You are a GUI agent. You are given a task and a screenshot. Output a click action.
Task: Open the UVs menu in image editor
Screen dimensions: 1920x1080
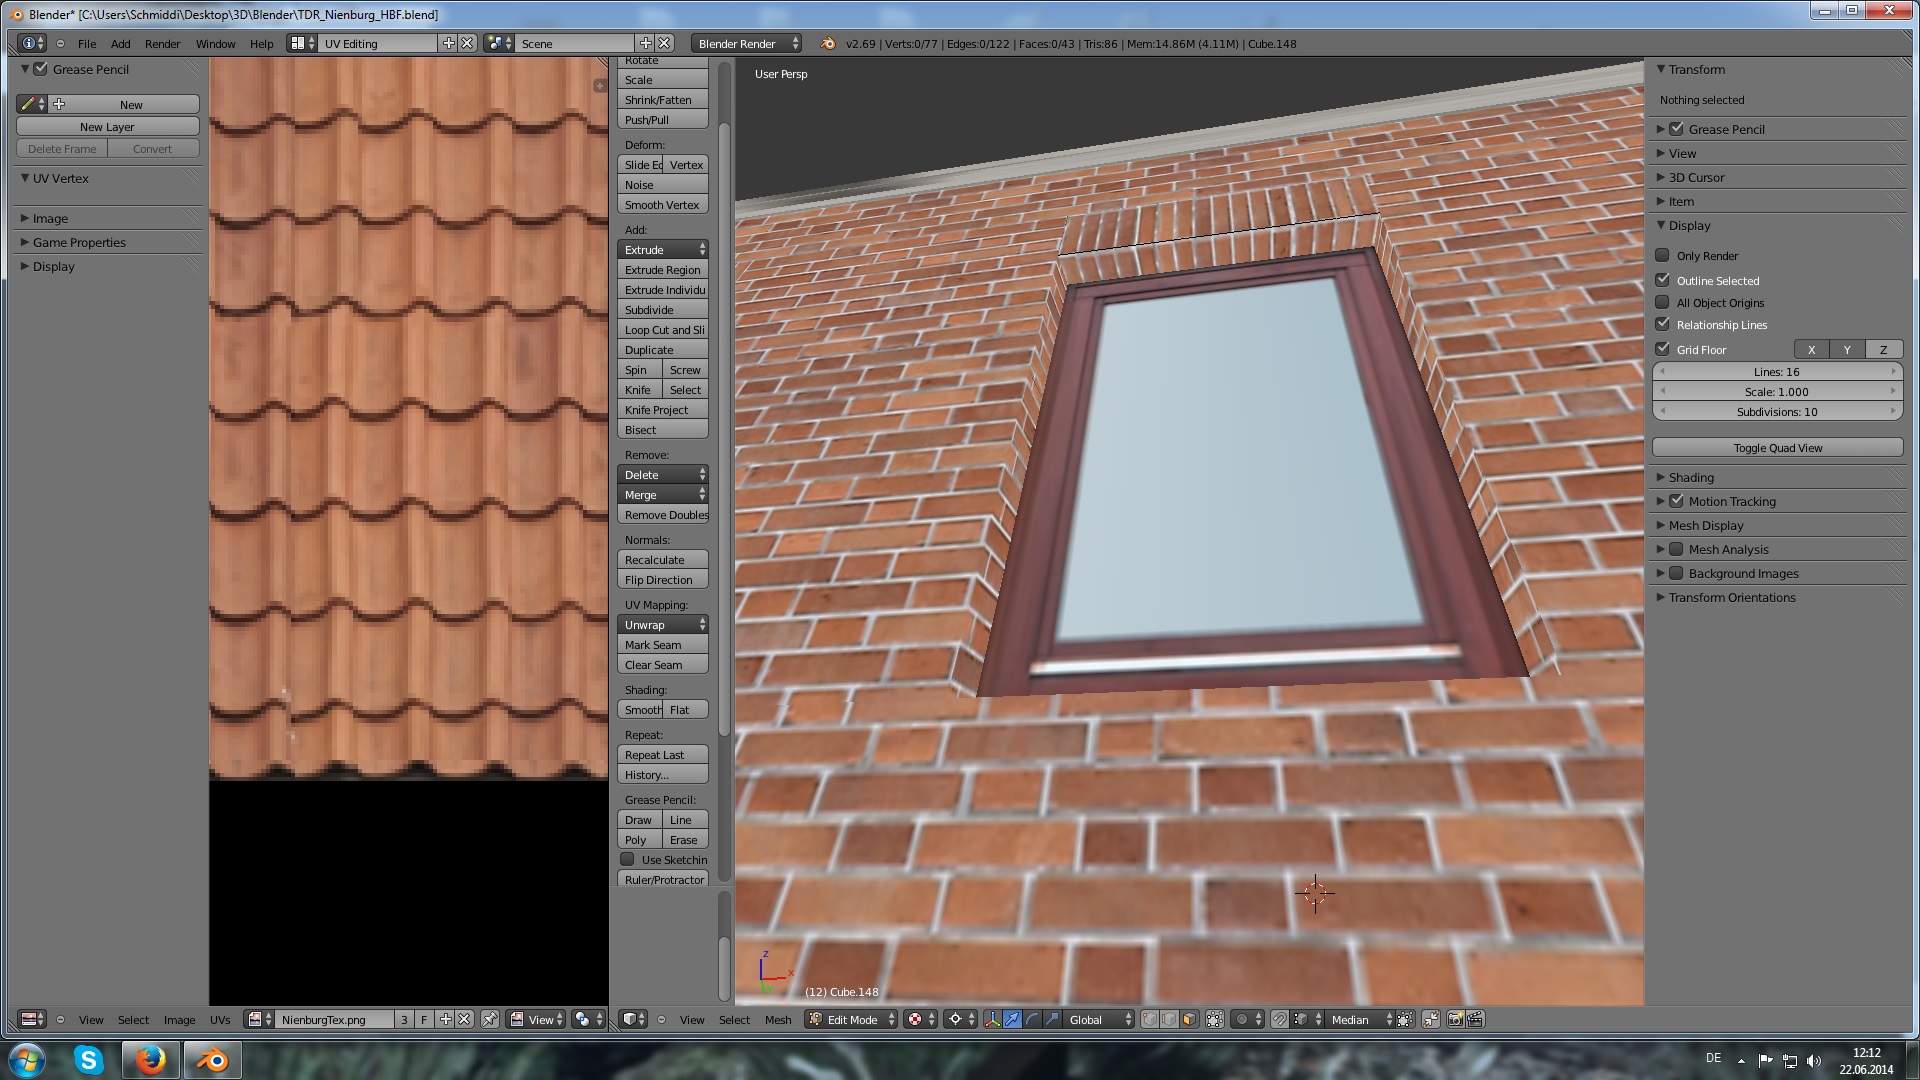click(x=220, y=1019)
